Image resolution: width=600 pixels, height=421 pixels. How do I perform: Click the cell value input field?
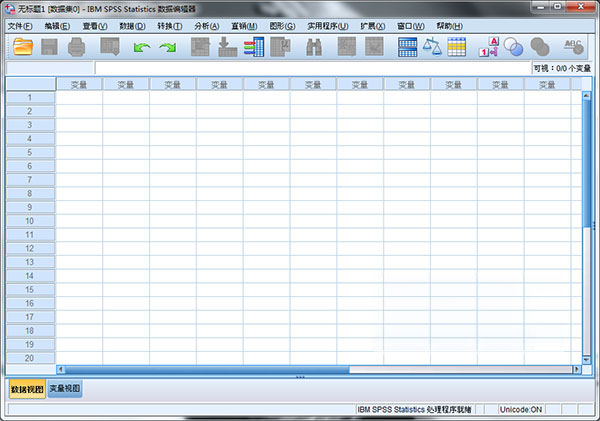pos(300,67)
